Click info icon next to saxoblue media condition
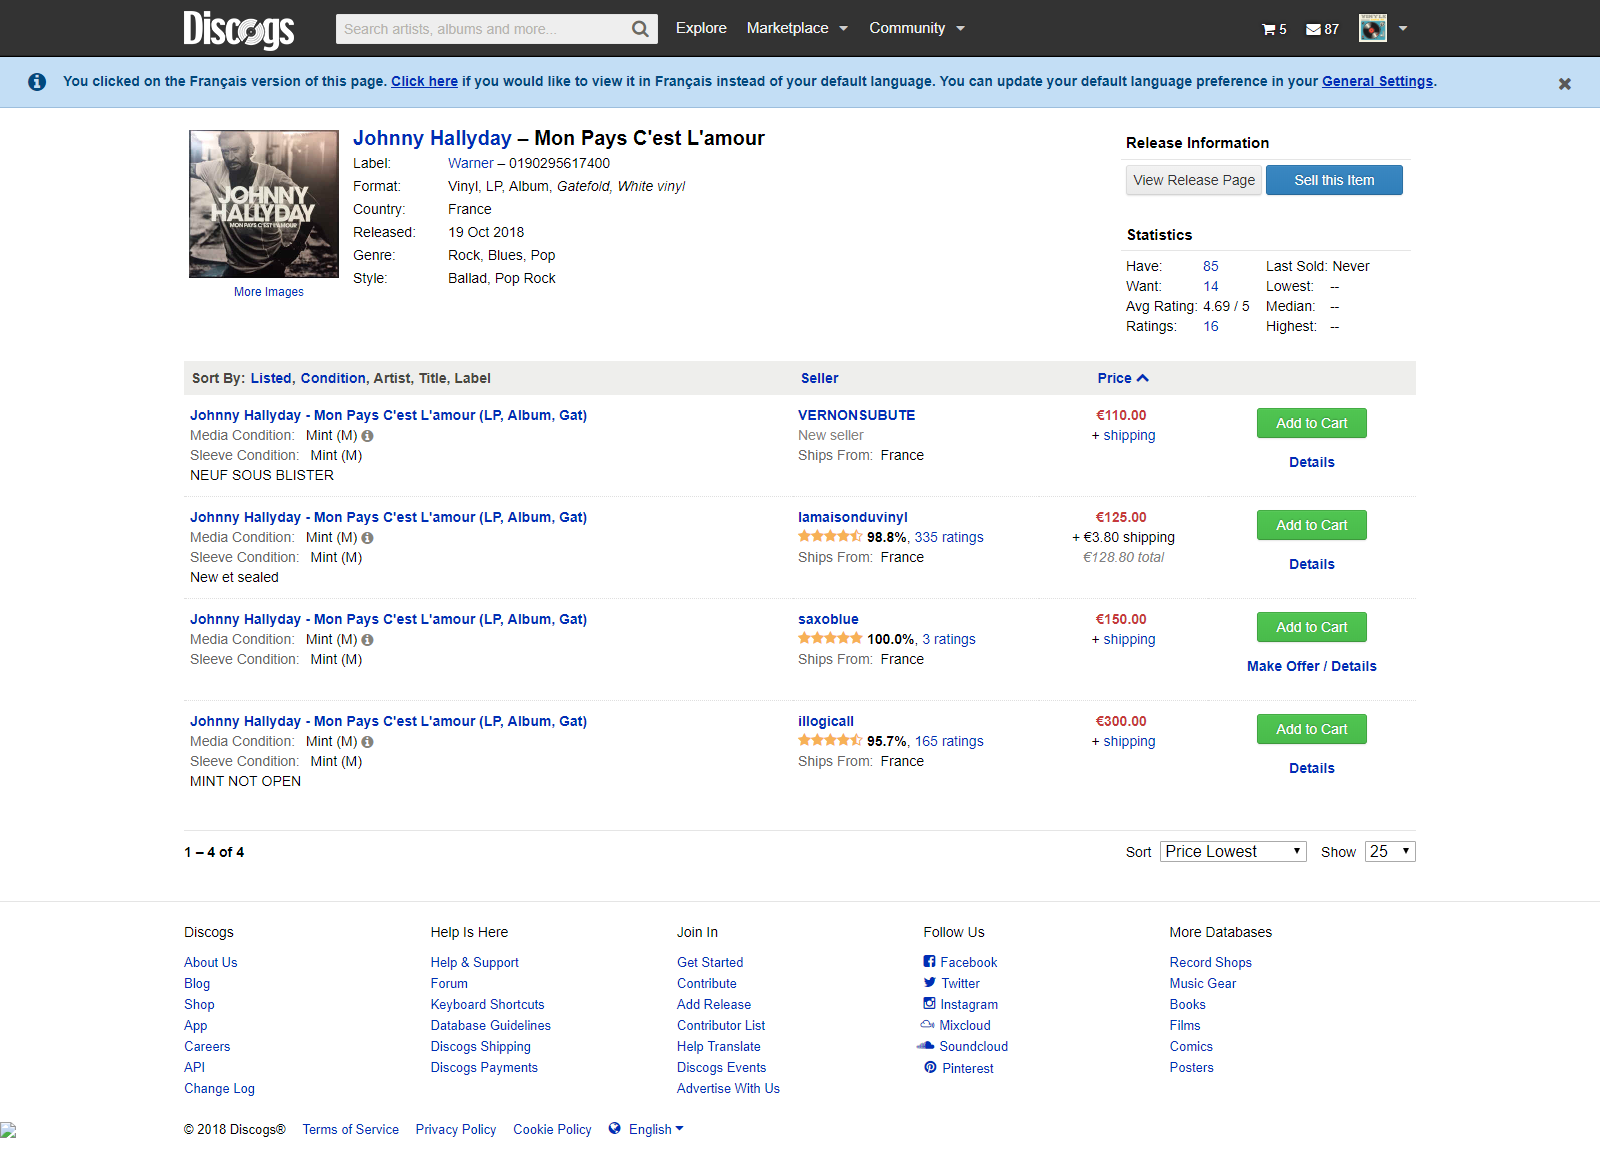1600x1165 pixels. pyautogui.click(x=367, y=640)
